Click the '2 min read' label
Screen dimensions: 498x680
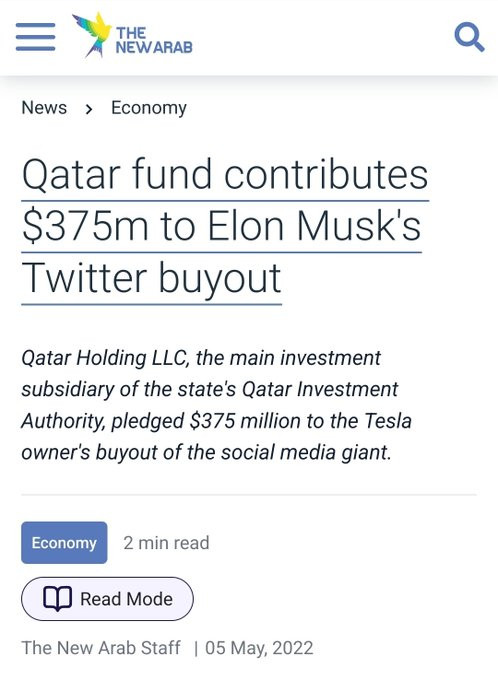click(167, 543)
